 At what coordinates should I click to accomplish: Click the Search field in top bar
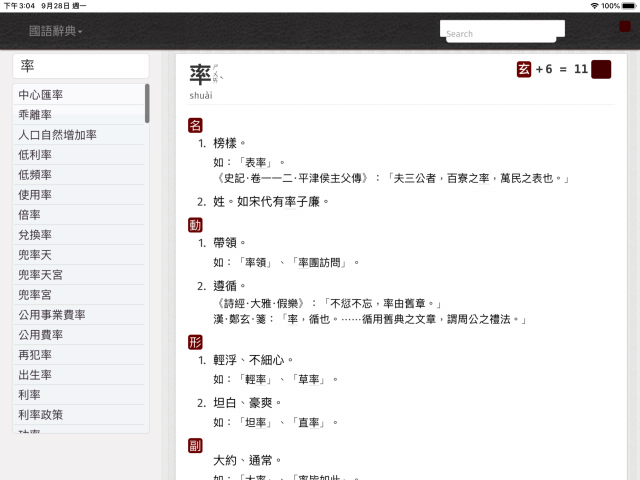tap(502, 32)
